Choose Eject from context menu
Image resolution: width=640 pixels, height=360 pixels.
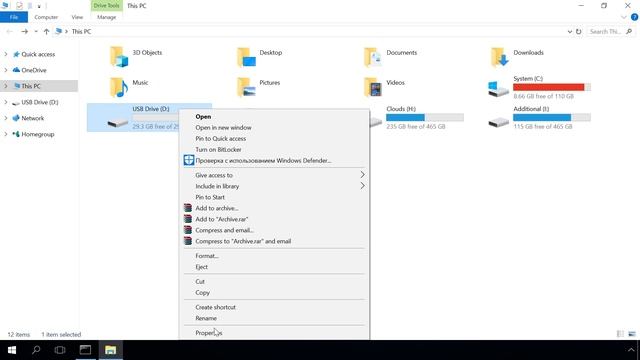pyautogui.click(x=274, y=267)
